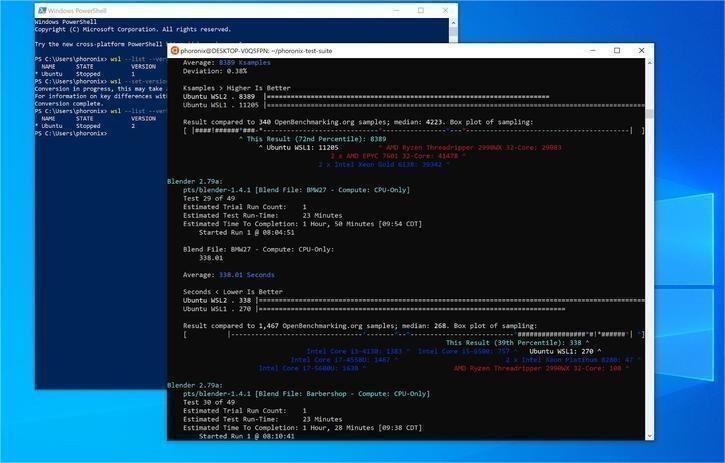Close the phoronix-test-suite terminal window
Screen dimensions: 725x463
(x=641, y=50)
